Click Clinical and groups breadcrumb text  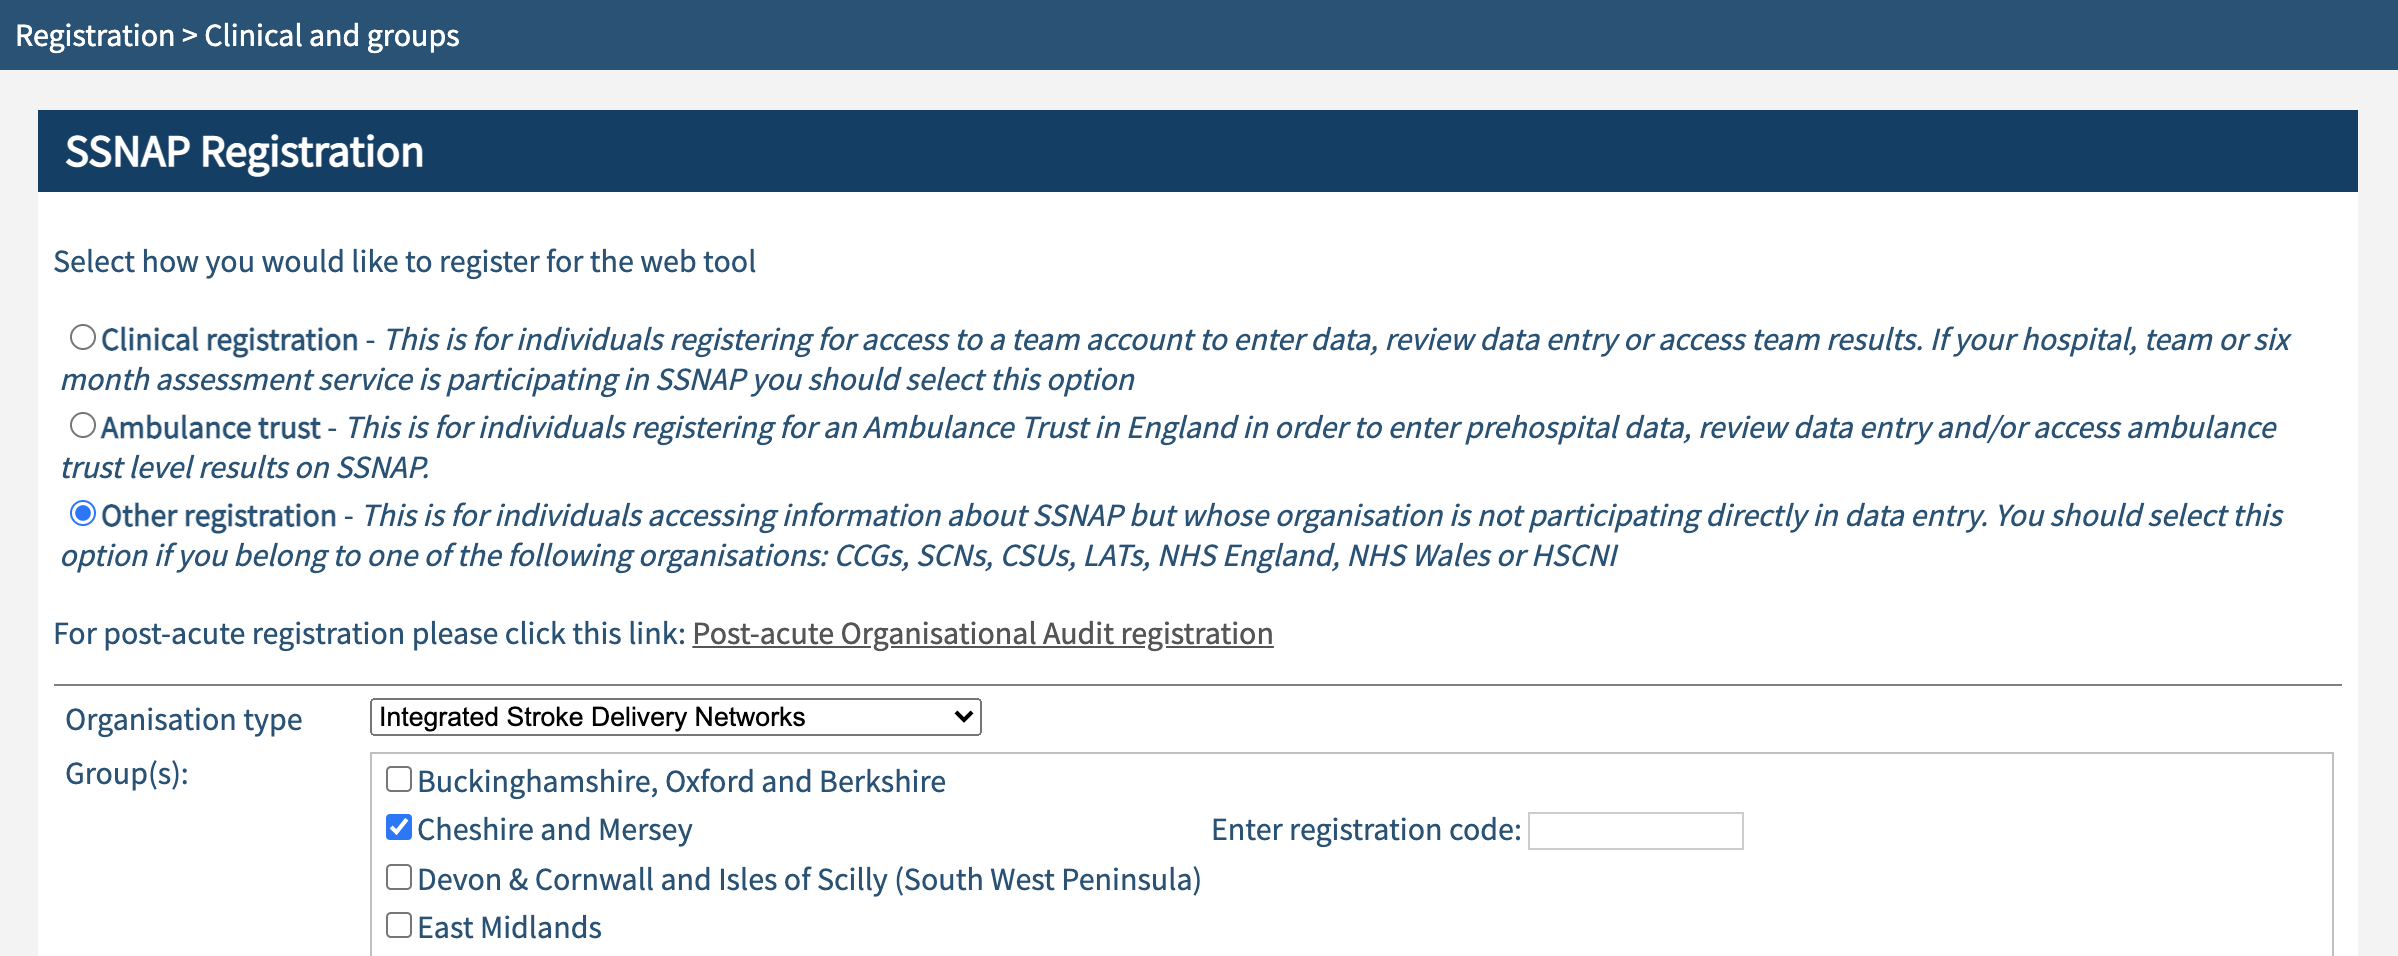tap(332, 36)
